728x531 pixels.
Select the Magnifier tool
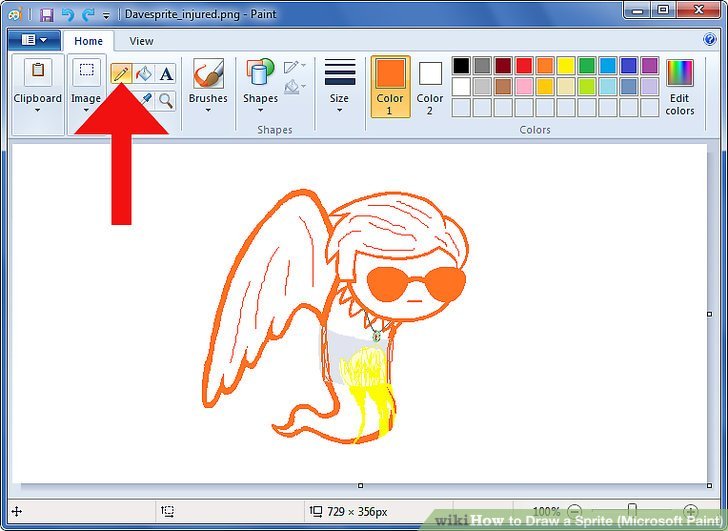tap(166, 100)
